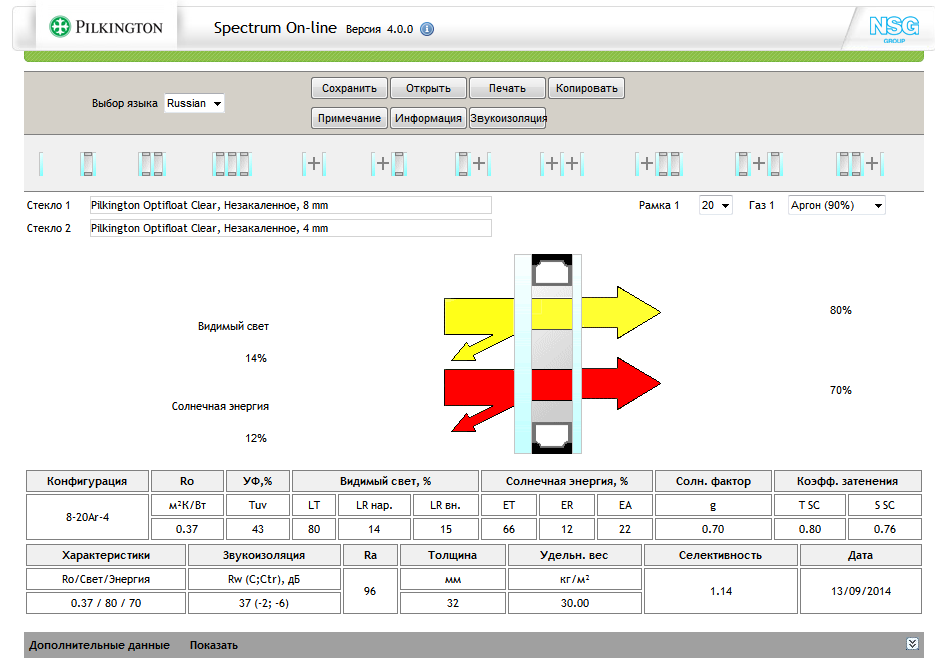Click the 12% solar energy reflection value
Viewport: 935px width, 668px height.
(x=256, y=438)
